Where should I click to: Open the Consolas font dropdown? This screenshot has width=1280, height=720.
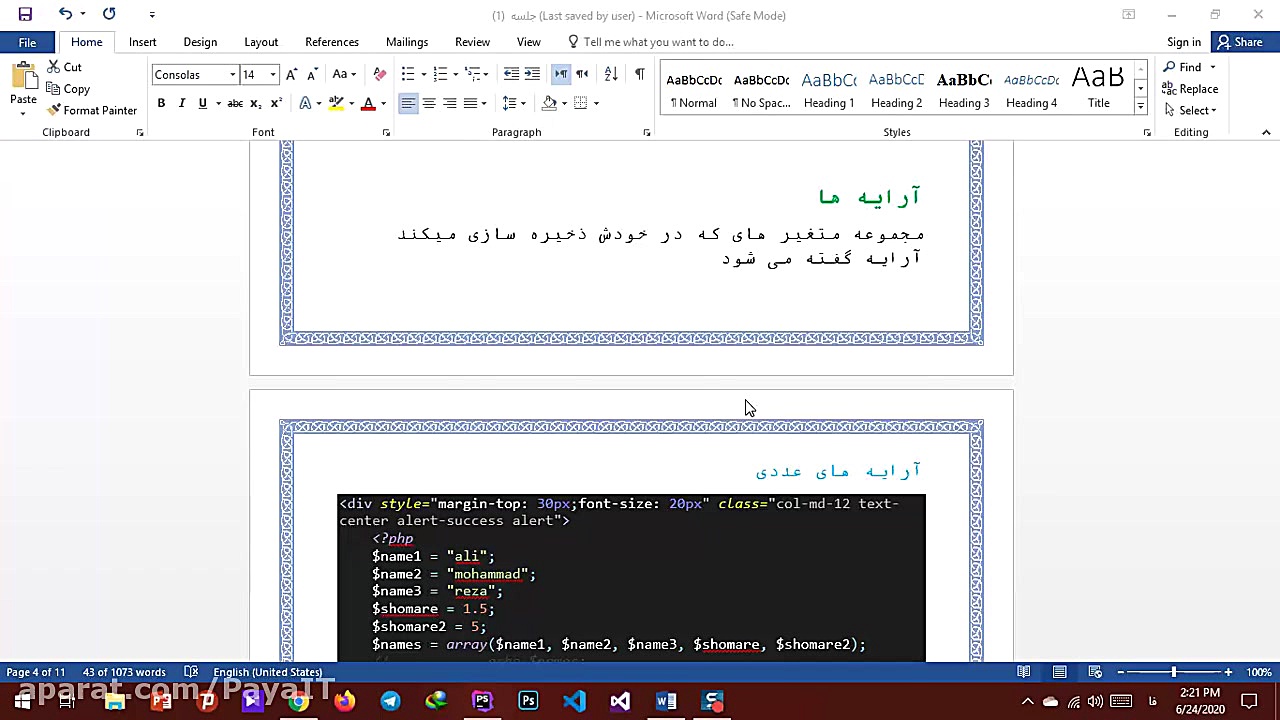[x=232, y=74]
